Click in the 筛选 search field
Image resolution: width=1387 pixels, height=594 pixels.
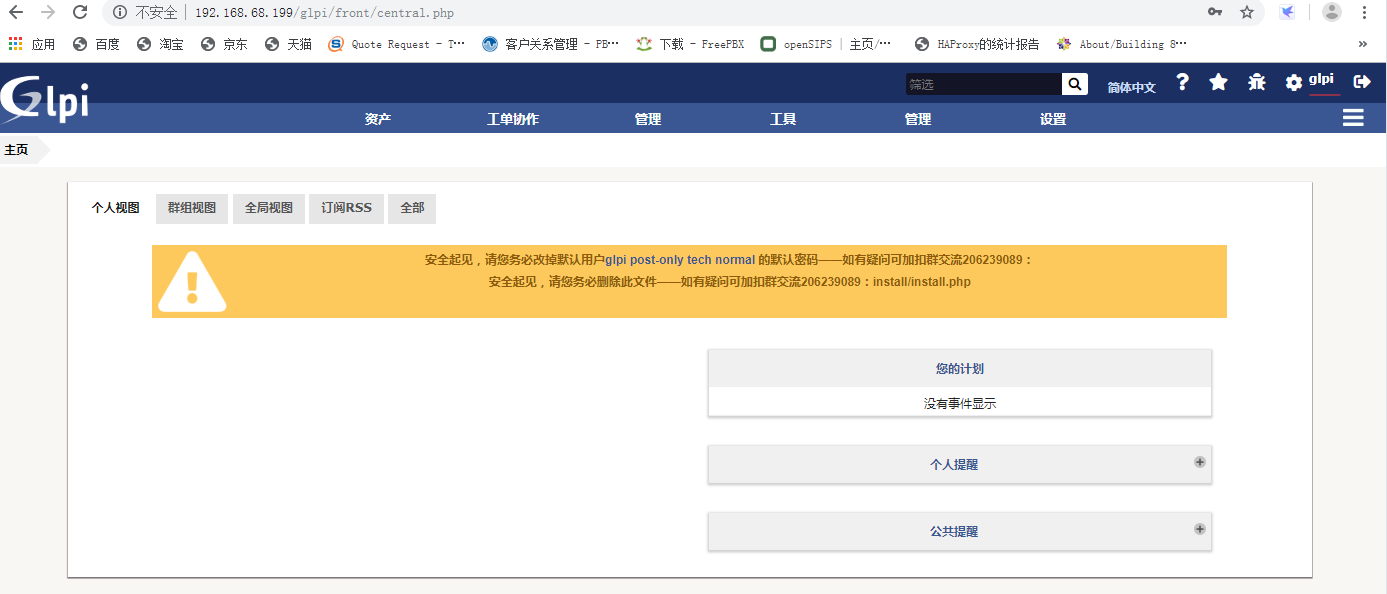click(982, 85)
